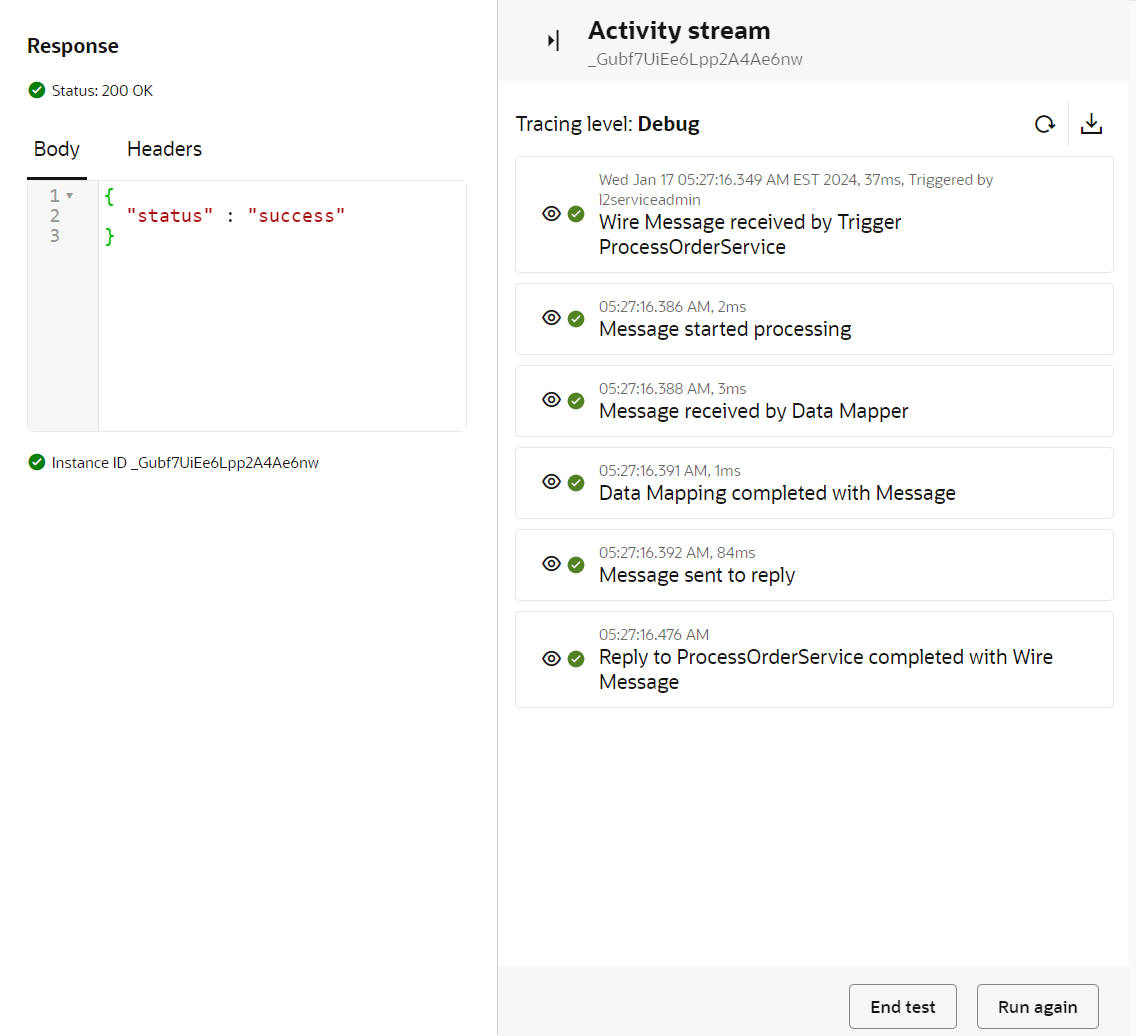Viewport: 1136px width, 1036px height.
Task: Collapse the Activity stream panel
Action: (553, 41)
